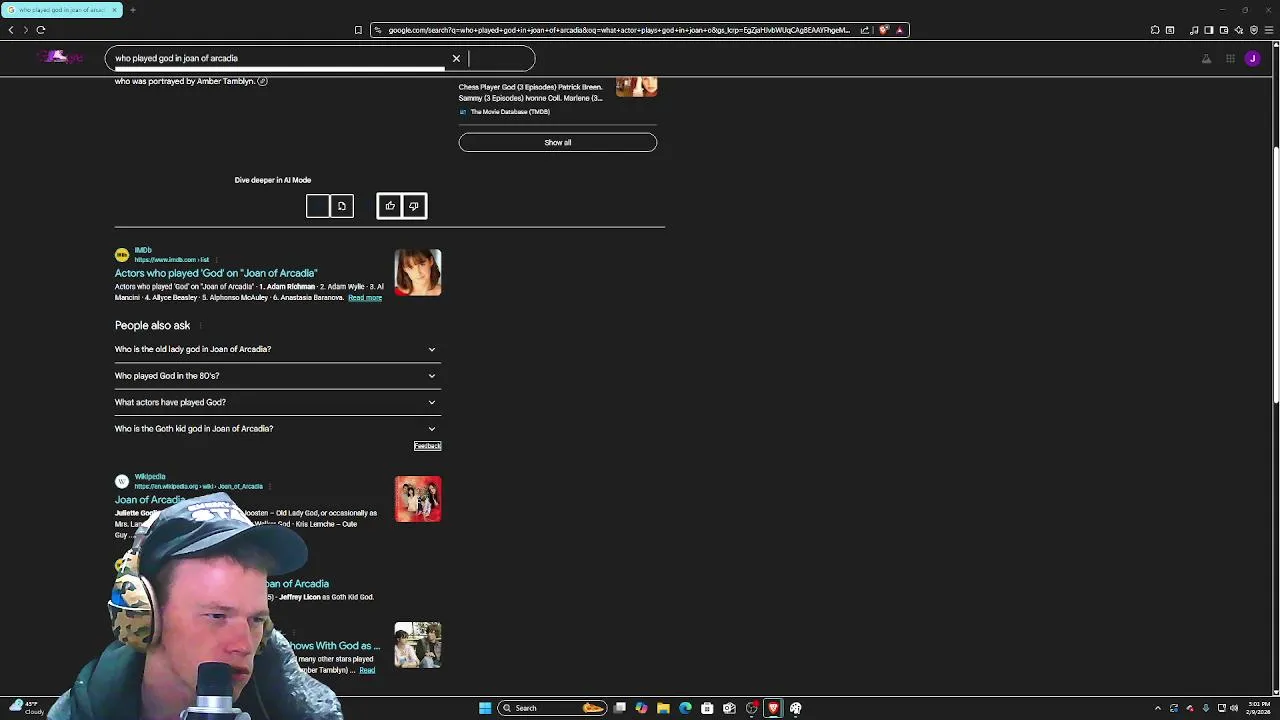The width and height of the screenshot is (1280, 720).
Task: Open the Wikipedia Joan of Arcadia result
Action: (150, 500)
